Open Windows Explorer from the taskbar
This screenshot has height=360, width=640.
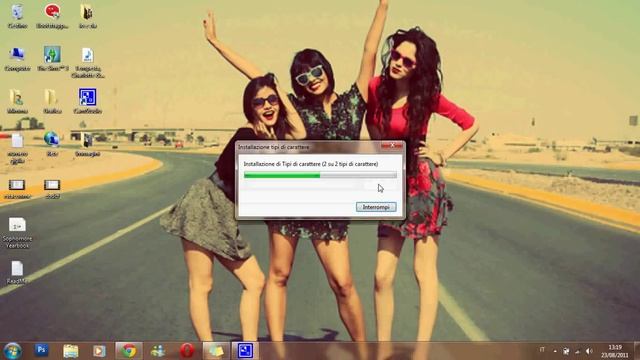(71, 351)
